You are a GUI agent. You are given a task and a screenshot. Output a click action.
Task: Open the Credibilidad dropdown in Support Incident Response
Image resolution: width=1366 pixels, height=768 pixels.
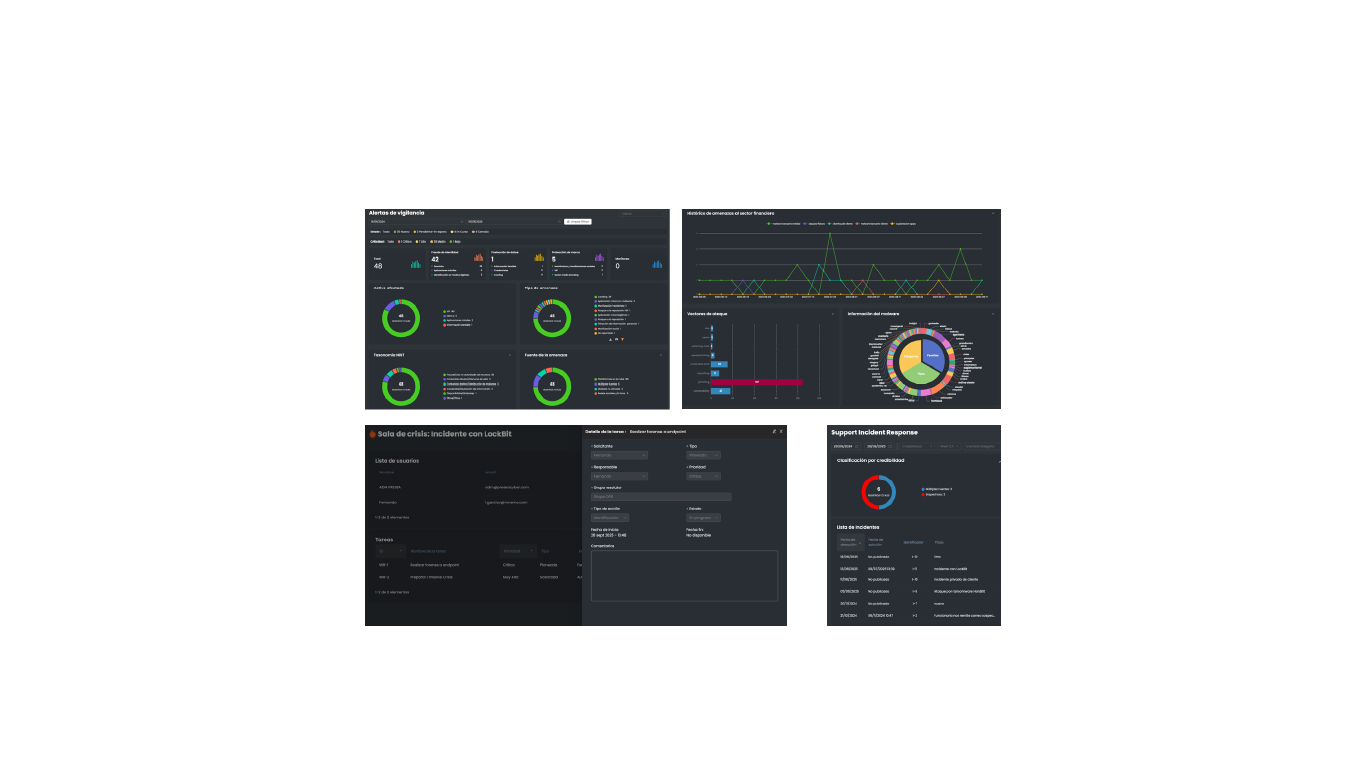pos(917,446)
